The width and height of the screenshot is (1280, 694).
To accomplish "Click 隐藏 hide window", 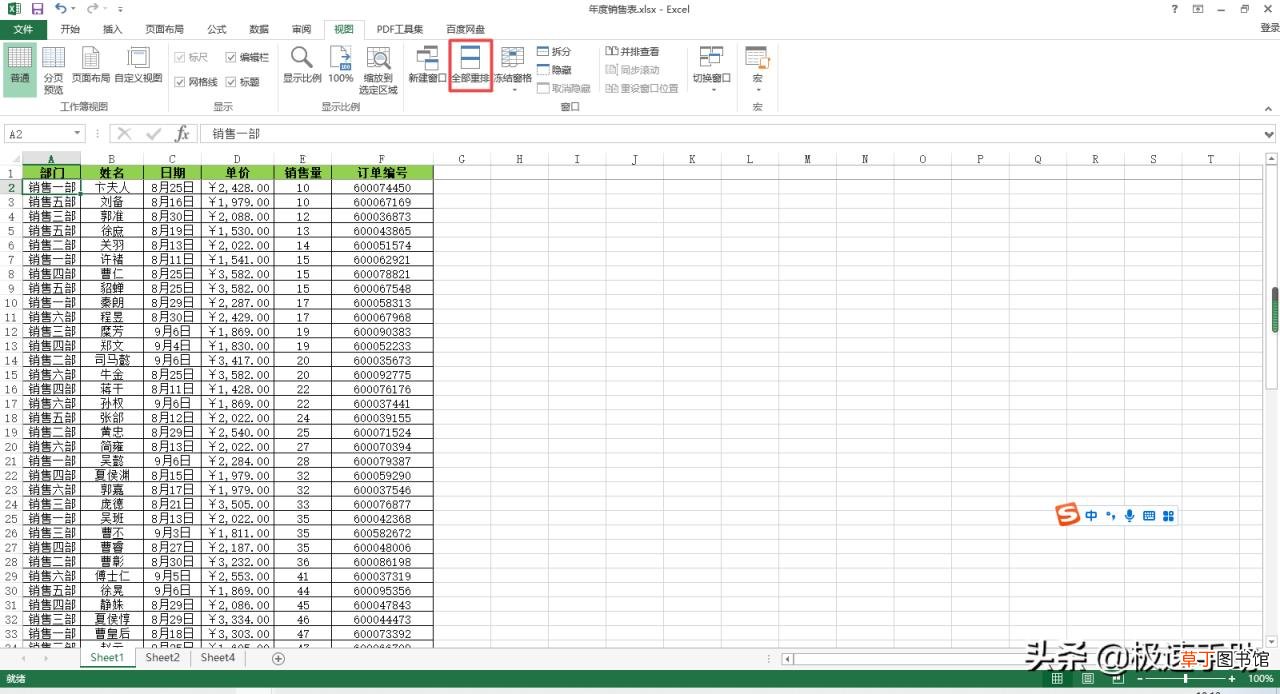I will (x=554, y=70).
